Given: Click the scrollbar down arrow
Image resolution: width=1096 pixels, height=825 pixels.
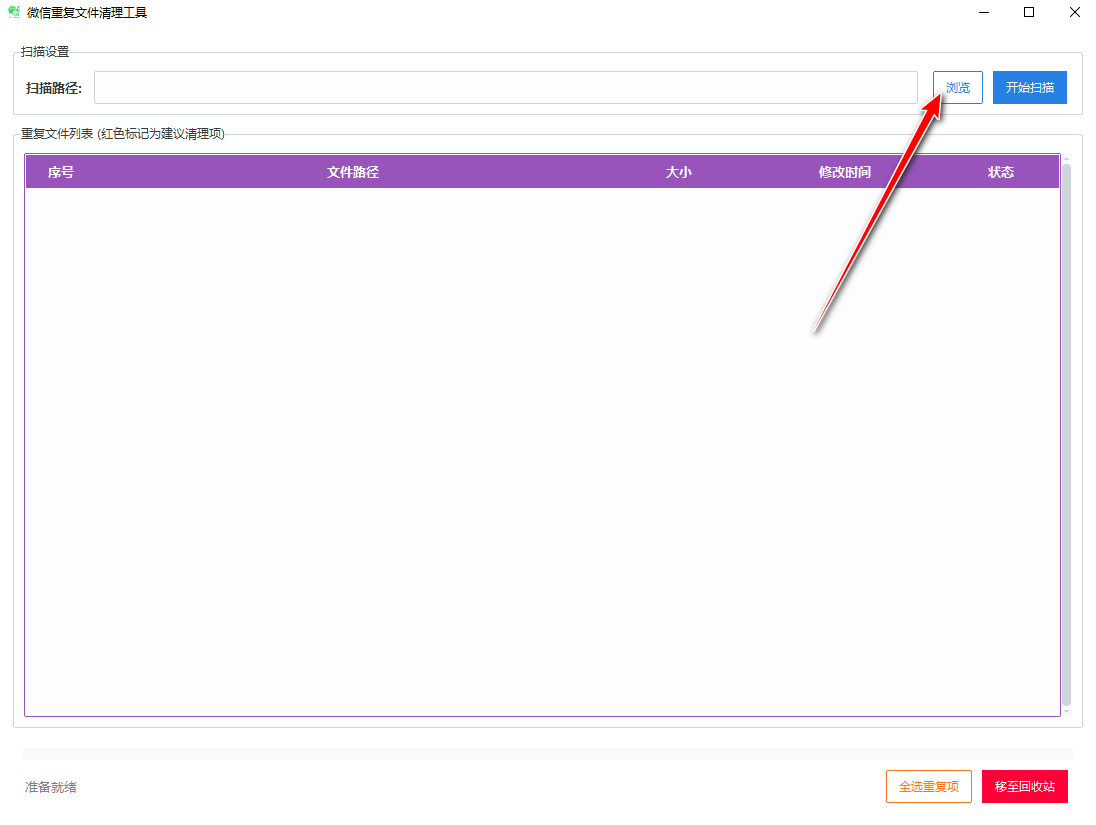Looking at the screenshot, I should pos(1067,712).
